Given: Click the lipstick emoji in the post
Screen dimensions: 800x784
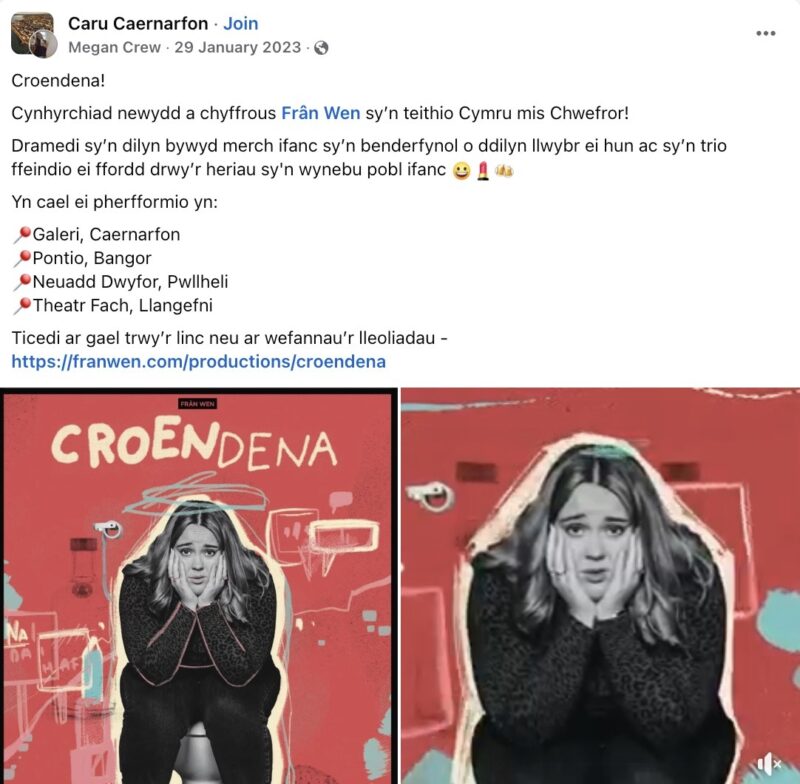Looking at the screenshot, I should click(483, 171).
